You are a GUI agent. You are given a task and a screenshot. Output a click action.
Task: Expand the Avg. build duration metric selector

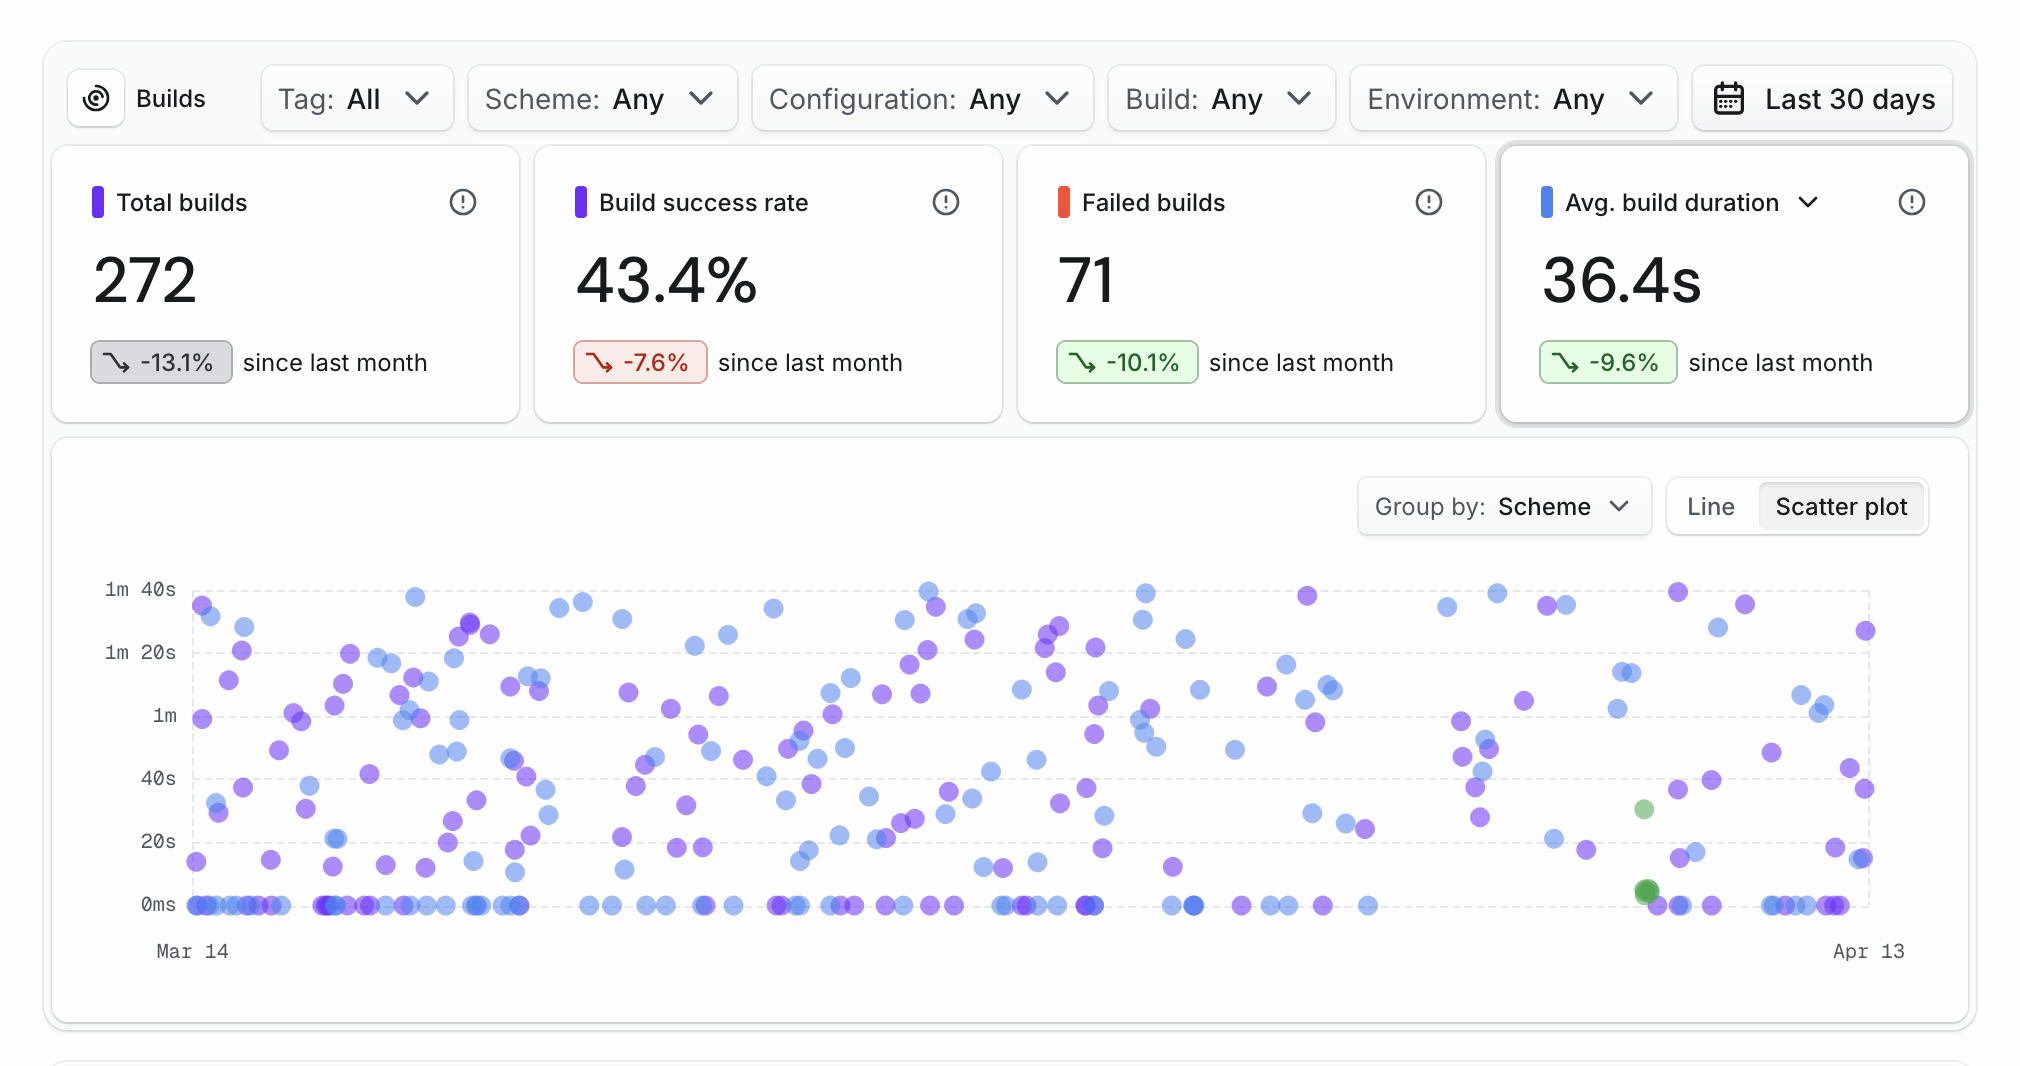[x=1810, y=202]
